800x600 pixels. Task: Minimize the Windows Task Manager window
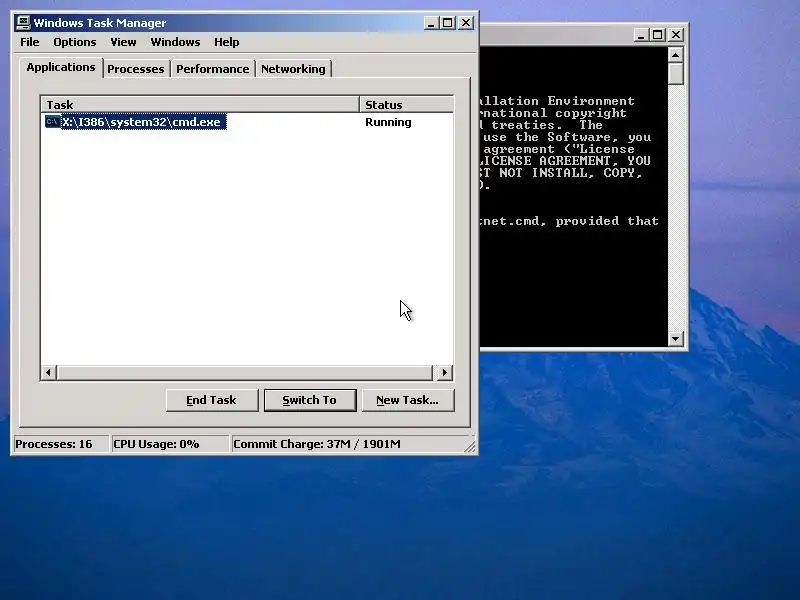[431, 23]
